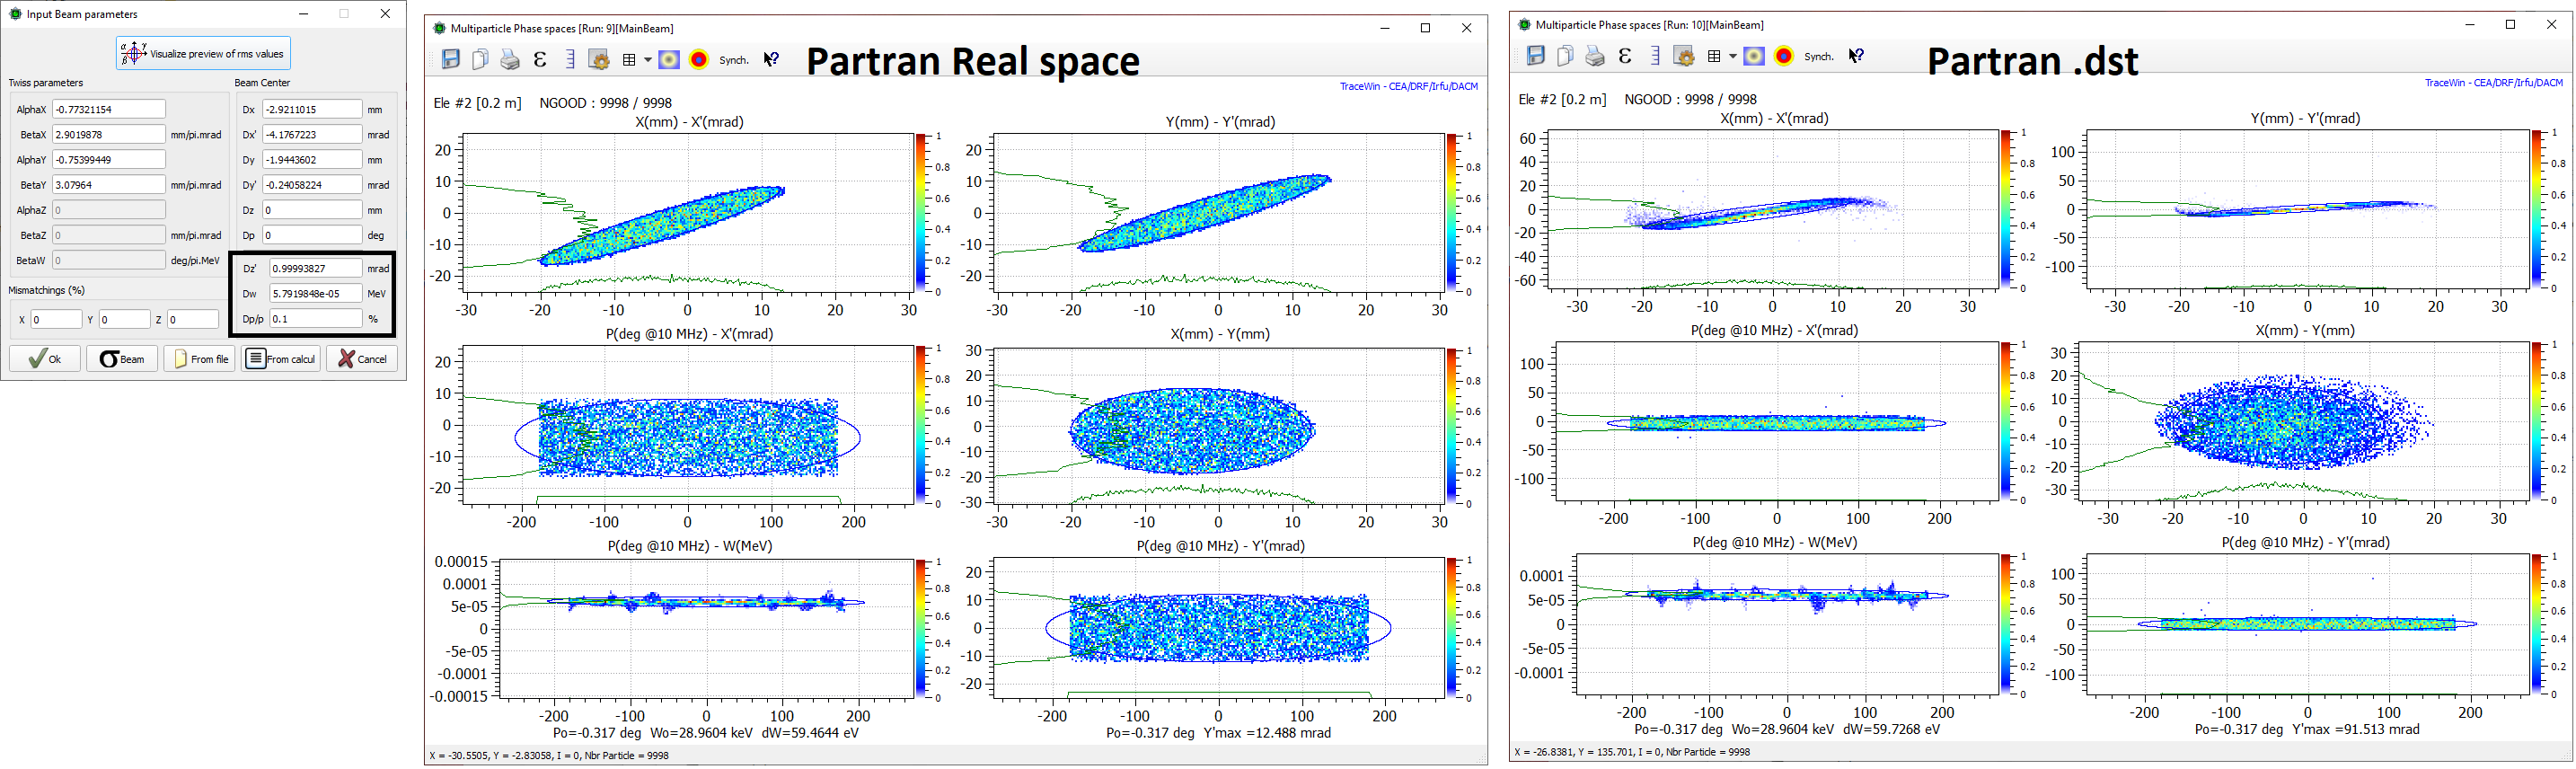This screenshot has width=2576, height=769.
Task: Edit the BetaX input field
Action: pos(109,134)
